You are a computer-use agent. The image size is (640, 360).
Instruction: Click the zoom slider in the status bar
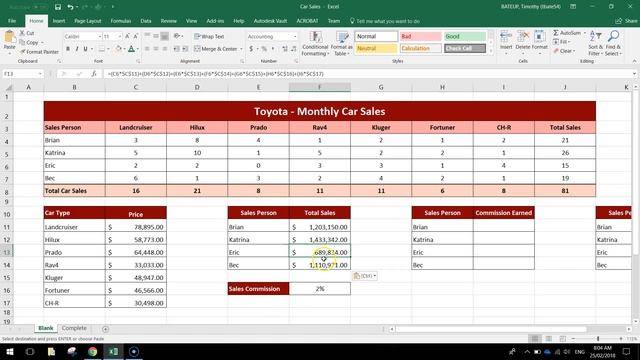click(598, 339)
